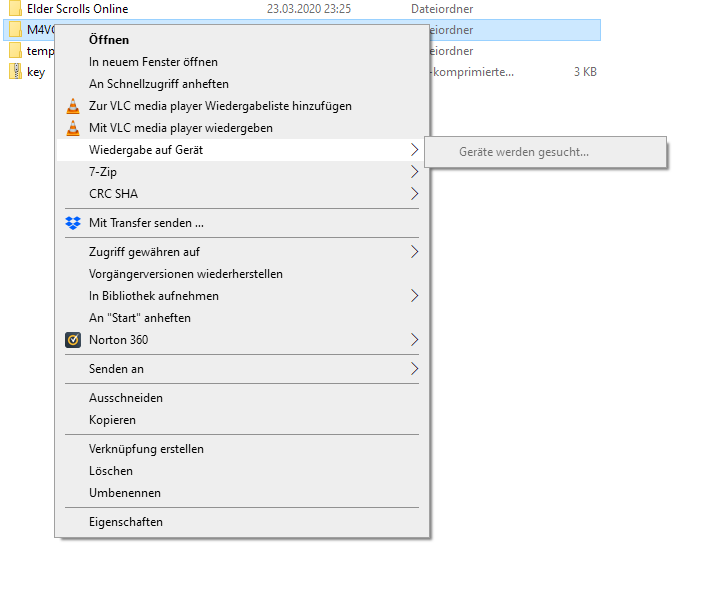Click the 'key' file name
The width and height of the screenshot is (727, 593).
[x=36, y=72]
